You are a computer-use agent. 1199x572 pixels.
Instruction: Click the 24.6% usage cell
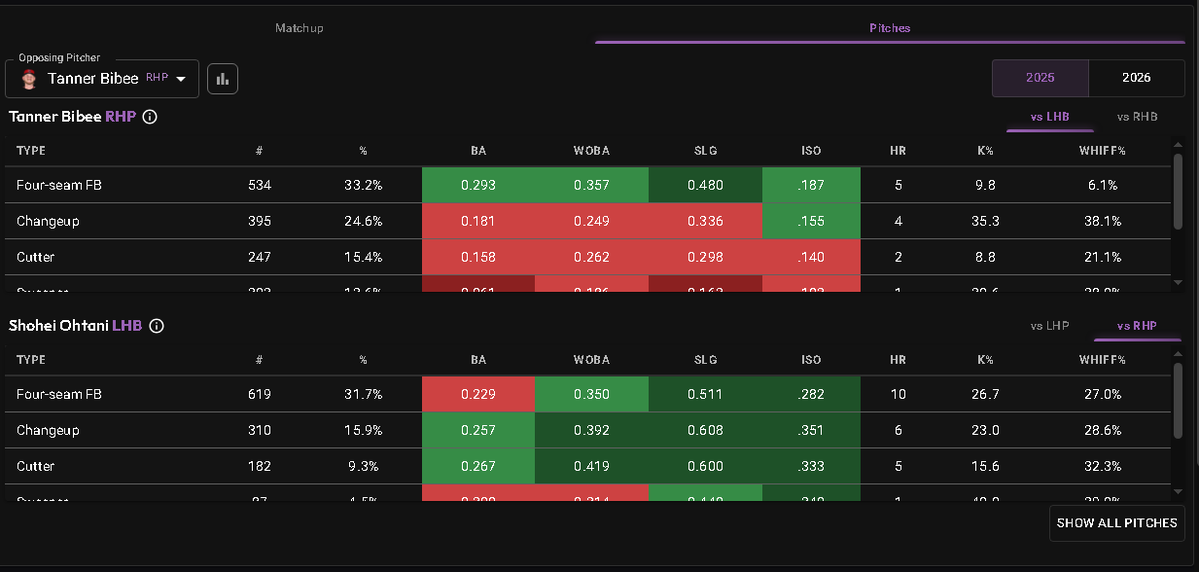coord(363,221)
